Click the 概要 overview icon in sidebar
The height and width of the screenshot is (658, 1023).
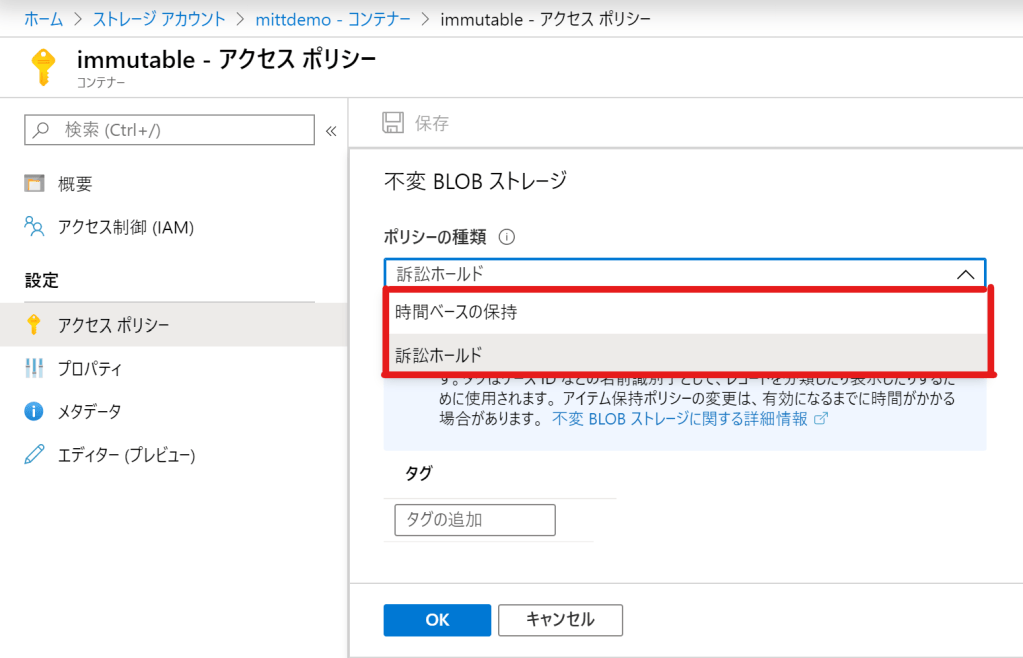(x=35, y=183)
